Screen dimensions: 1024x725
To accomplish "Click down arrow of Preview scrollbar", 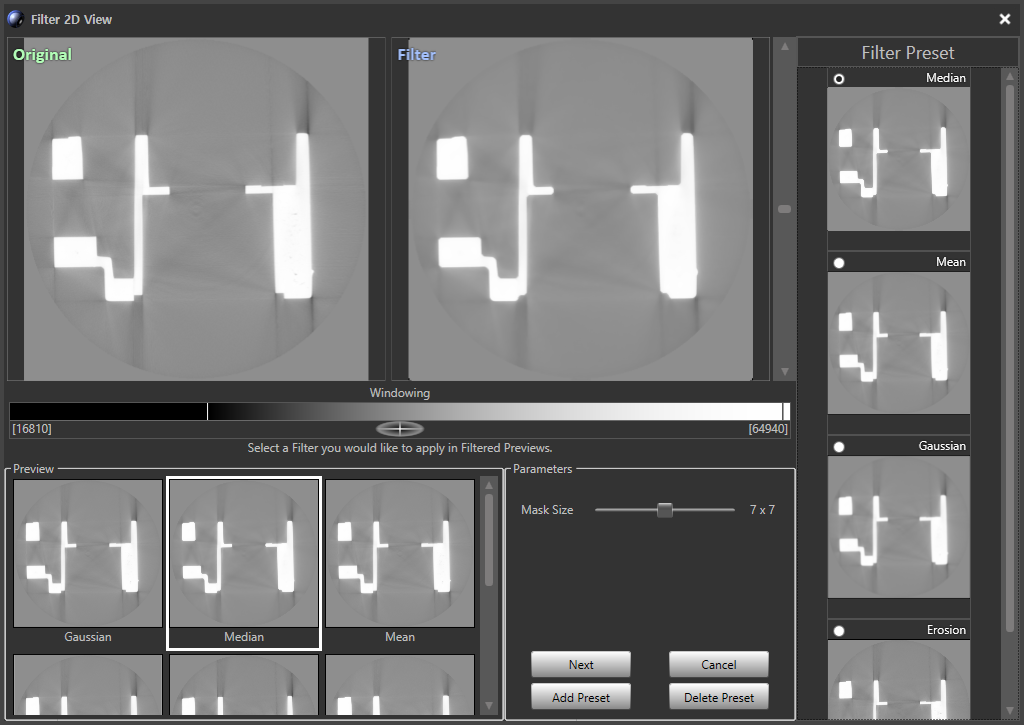I will [x=488, y=706].
